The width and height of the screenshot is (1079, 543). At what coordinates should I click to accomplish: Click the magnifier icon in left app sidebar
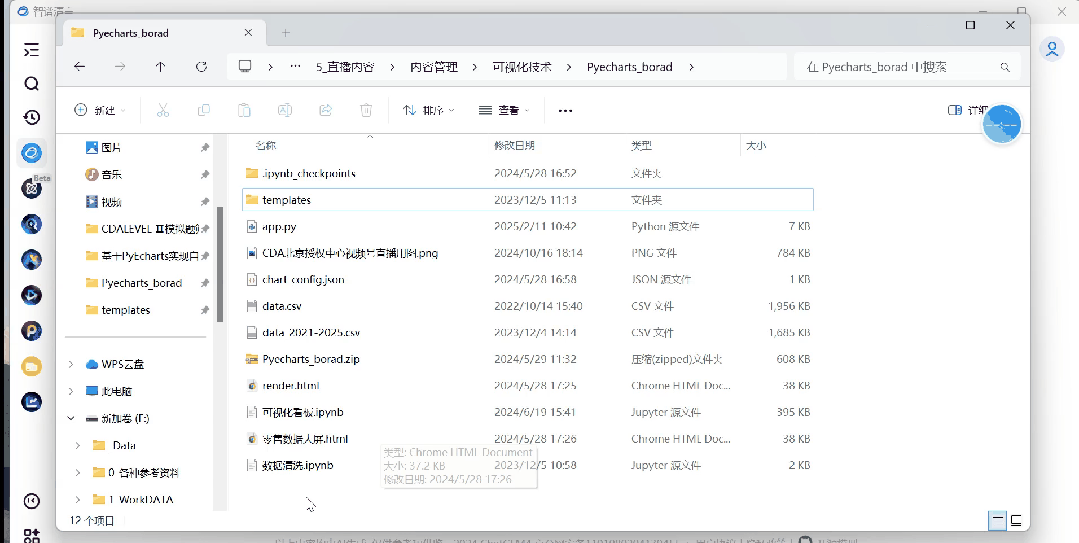(x=31, y=84)
